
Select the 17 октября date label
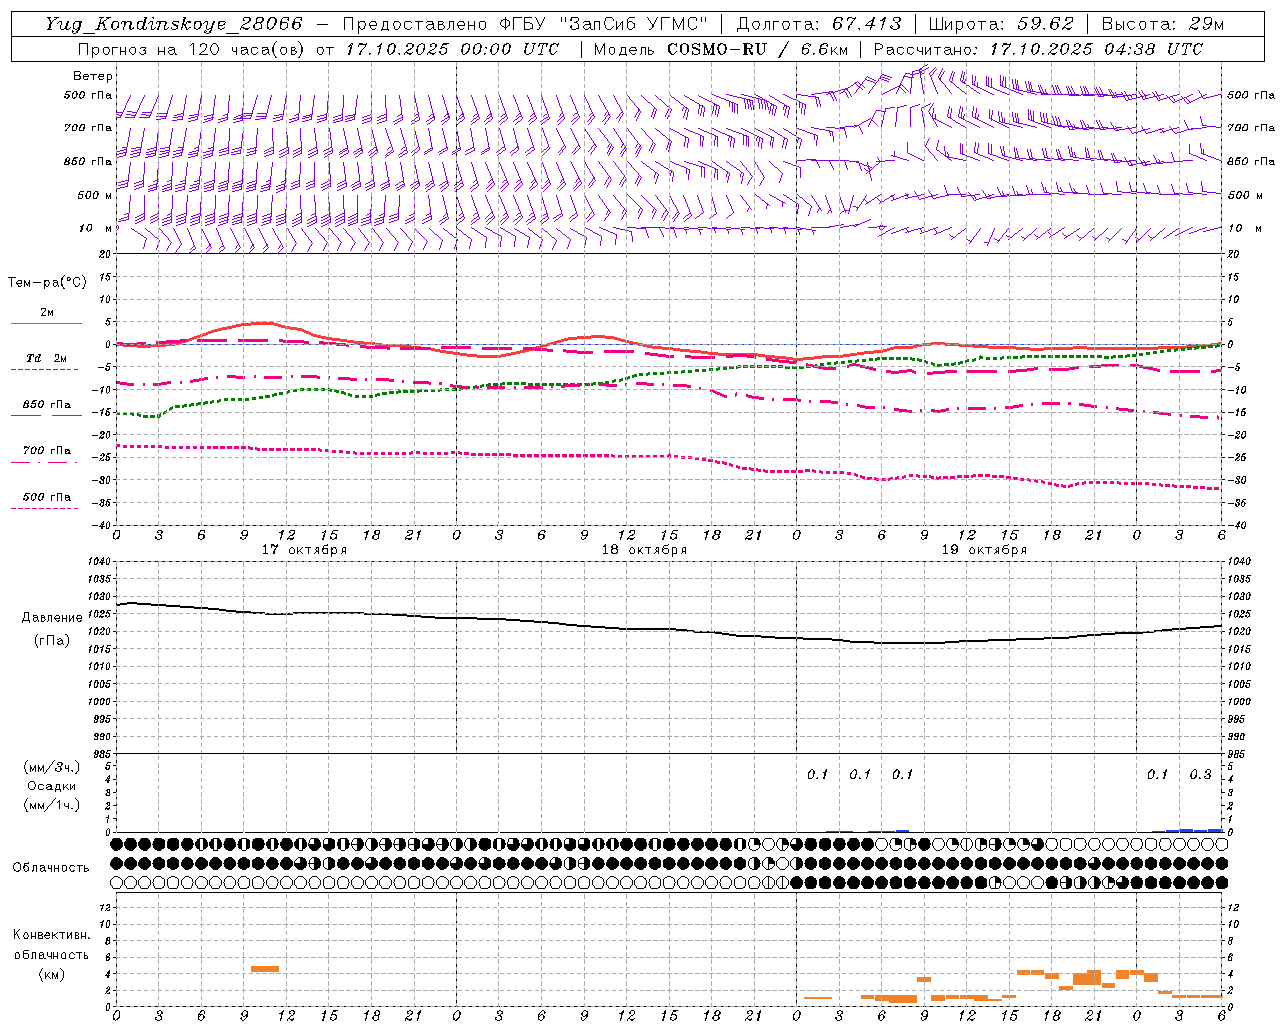pyautogui.click(x=304, y=550)
